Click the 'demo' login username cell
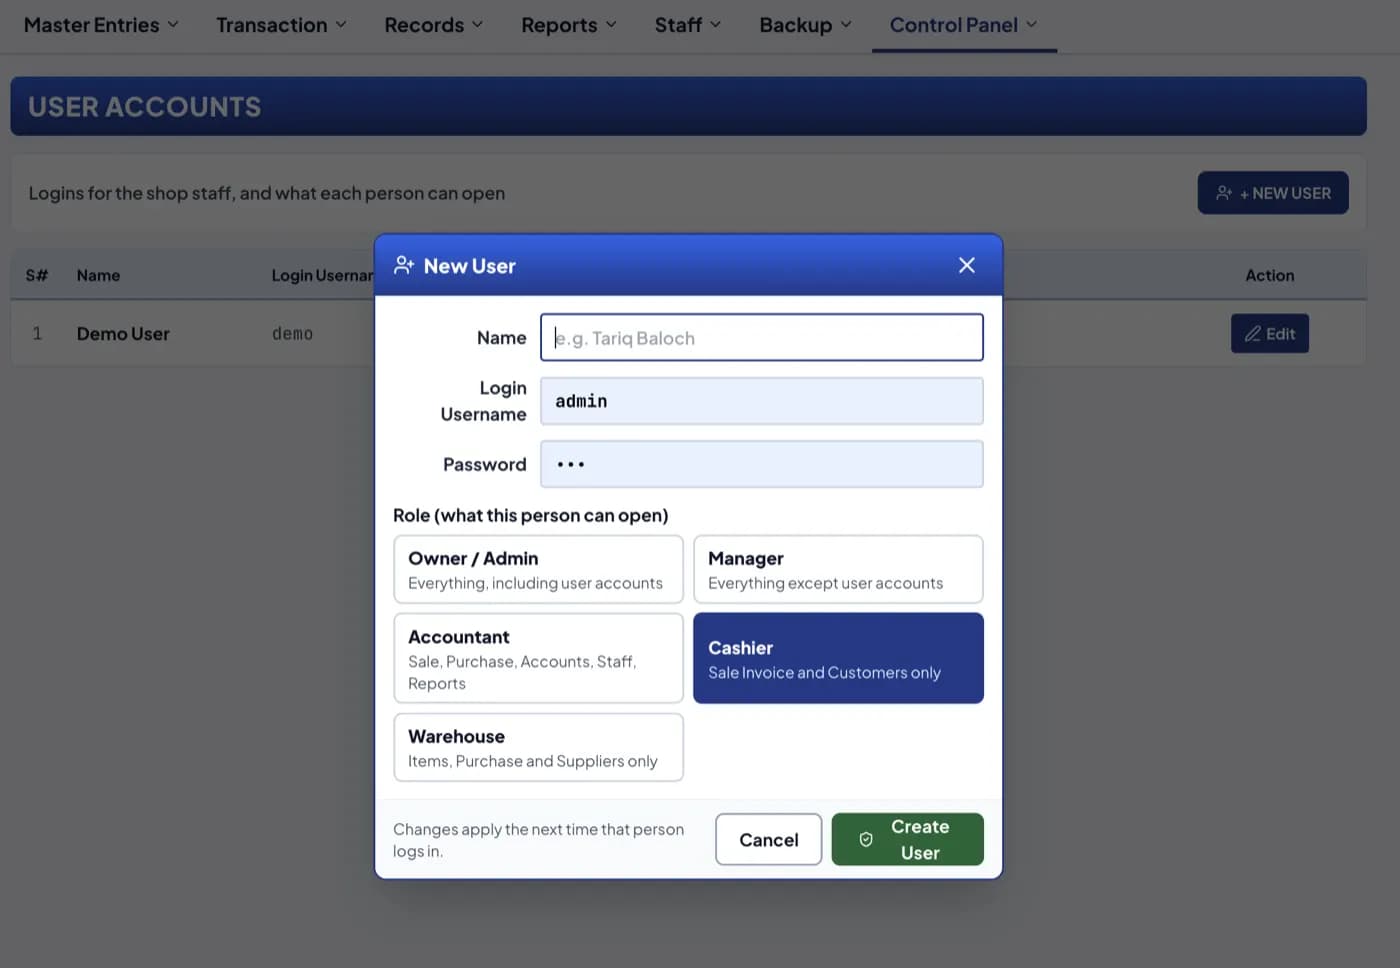The width and height of the screenshot is (1400, 968). tap(292, 334)
